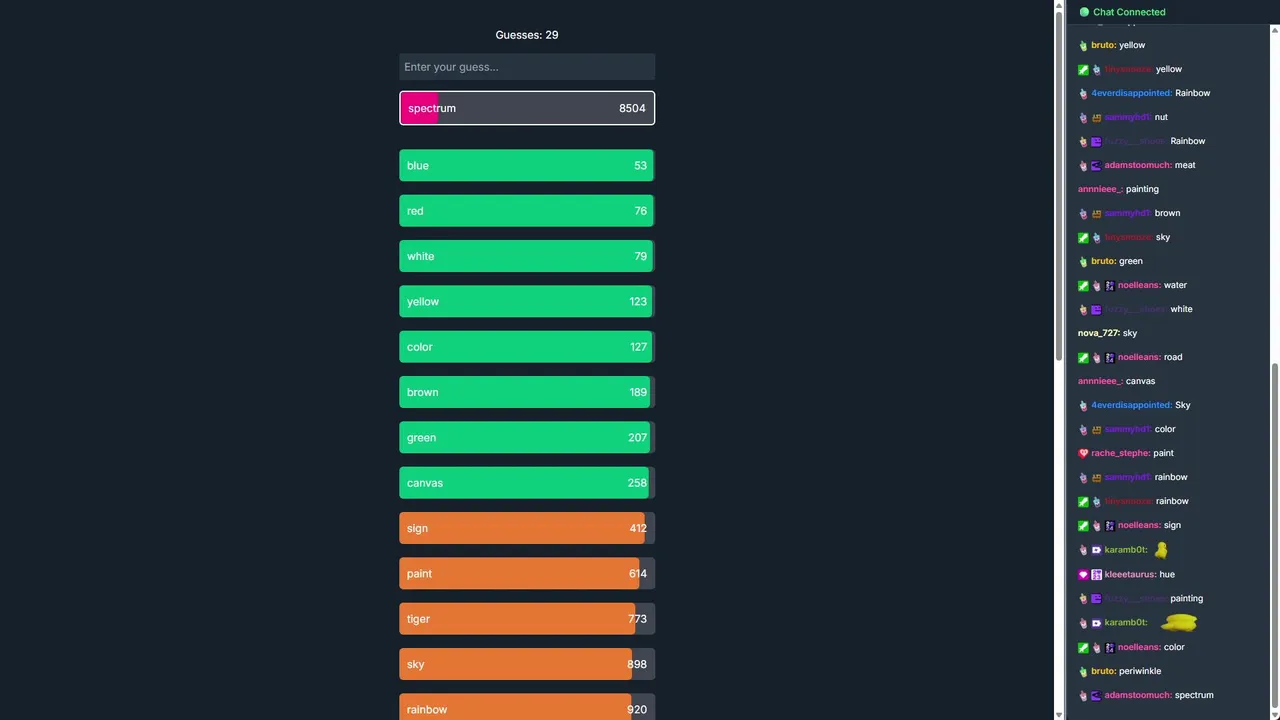Click the green check badge beside noelleans' sign message
1280x720 pixels.
tap(1083, 526)
